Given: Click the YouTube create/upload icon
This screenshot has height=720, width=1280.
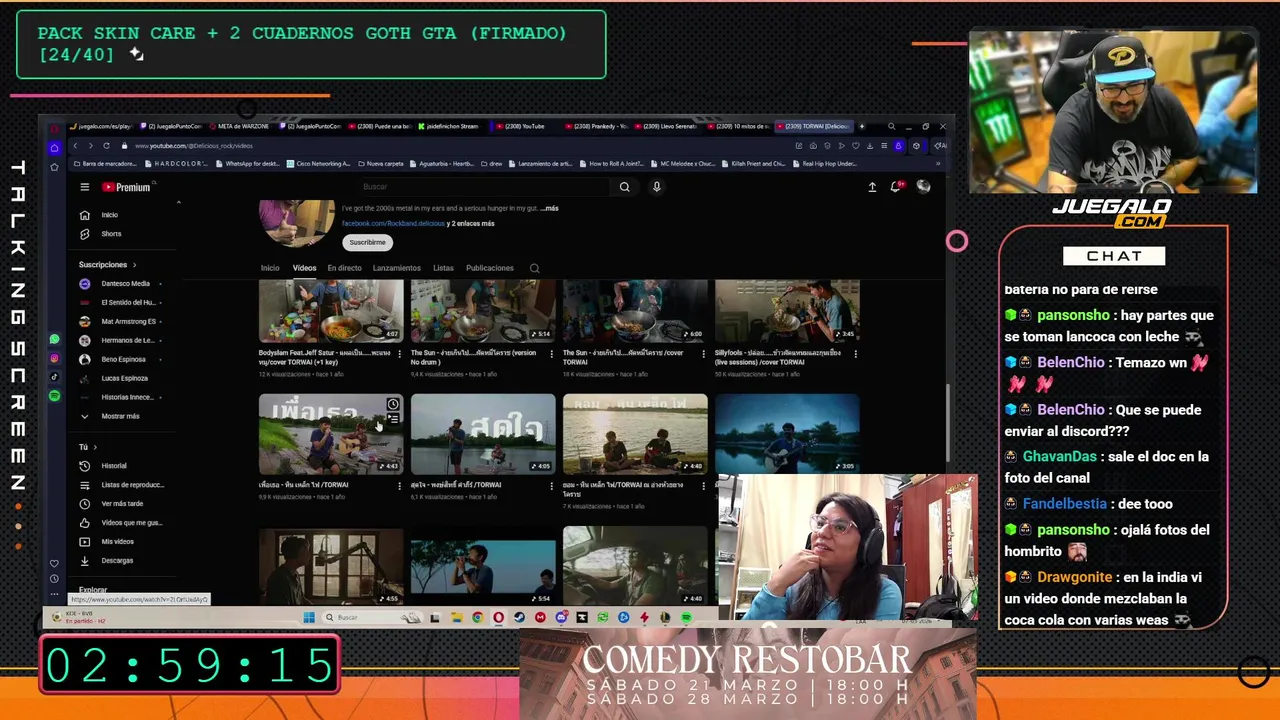Looking at the screenshot, I should [872, 187].
